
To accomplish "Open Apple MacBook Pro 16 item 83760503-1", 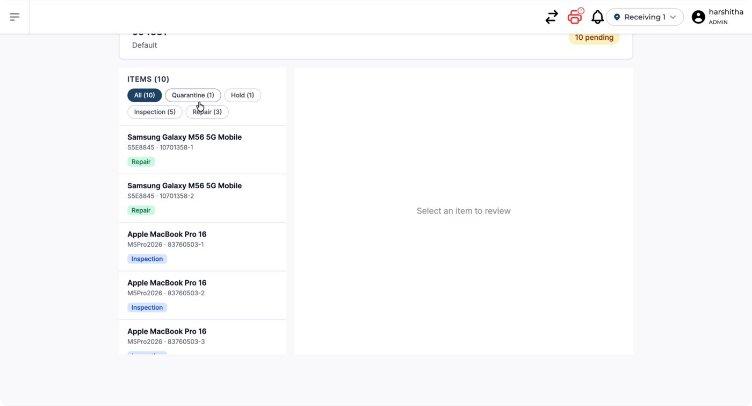I will coord(203,247).
